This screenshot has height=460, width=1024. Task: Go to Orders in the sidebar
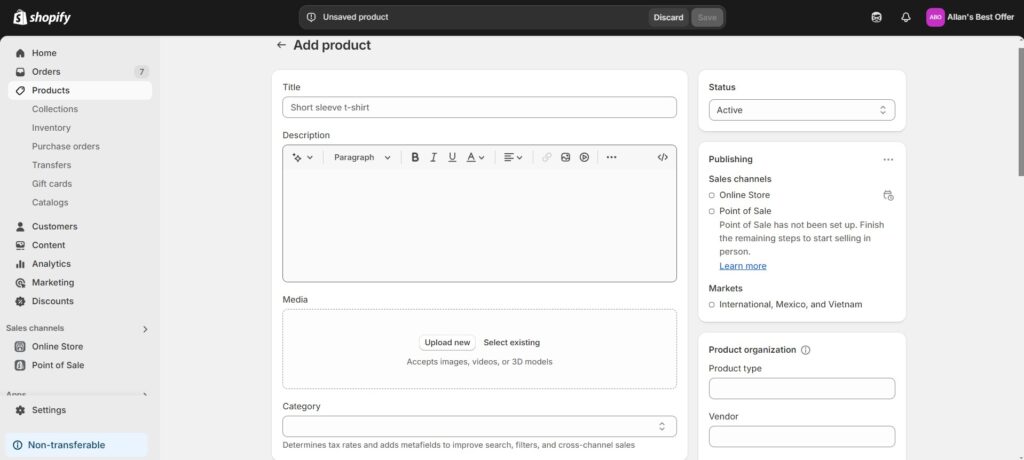point(46,72)
